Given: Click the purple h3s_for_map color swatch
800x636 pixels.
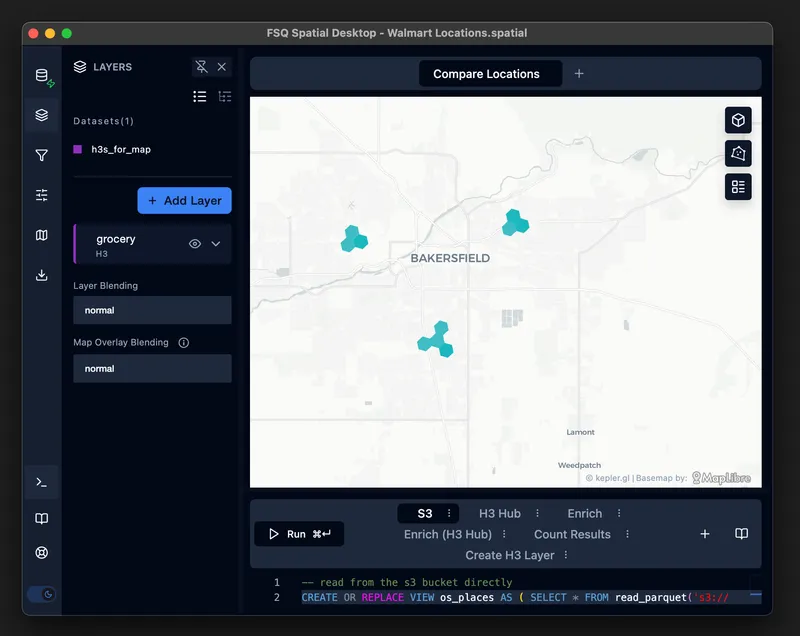Looking at the screenshot, I should pos(78,149).
